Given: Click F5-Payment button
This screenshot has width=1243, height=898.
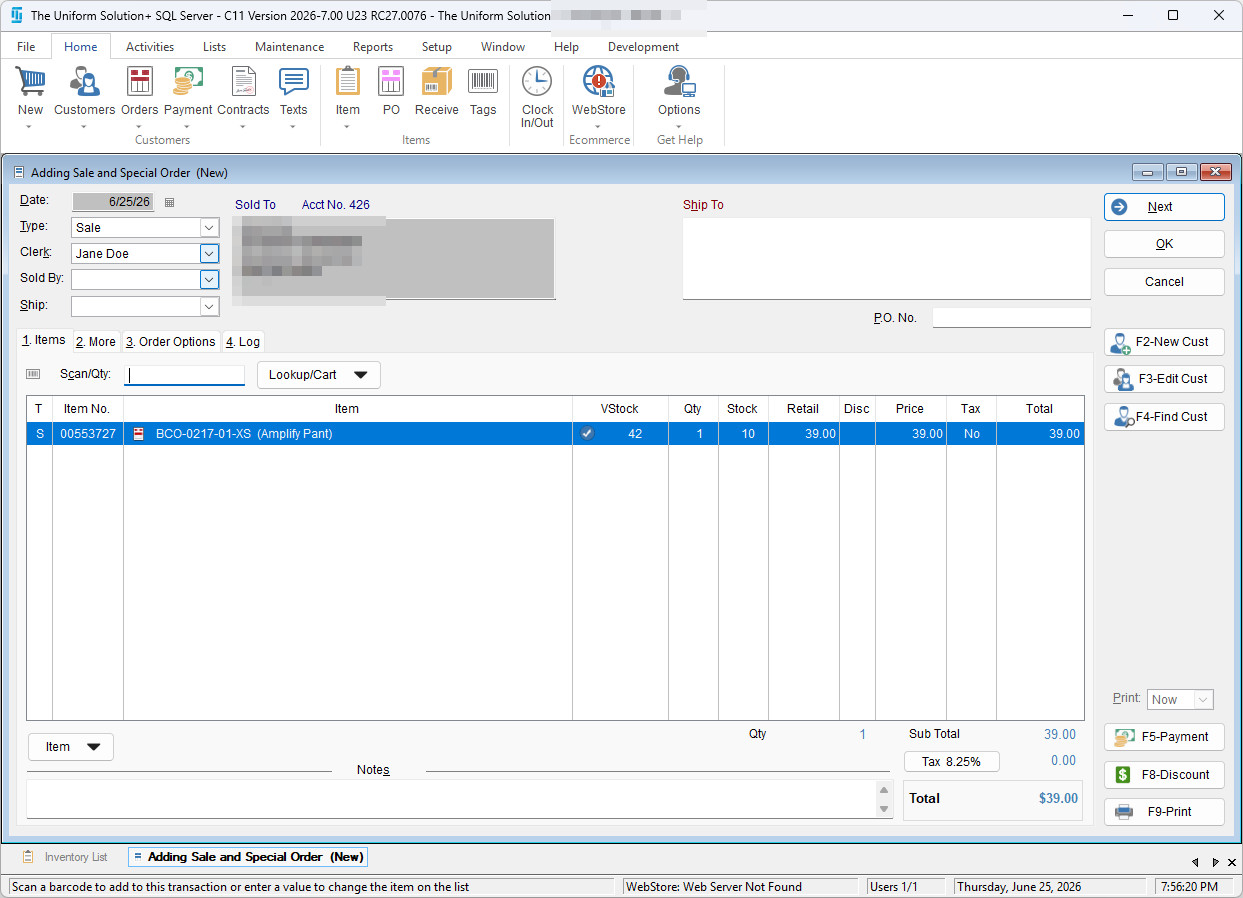Looking at the screenshot, I should (1164, 737).
